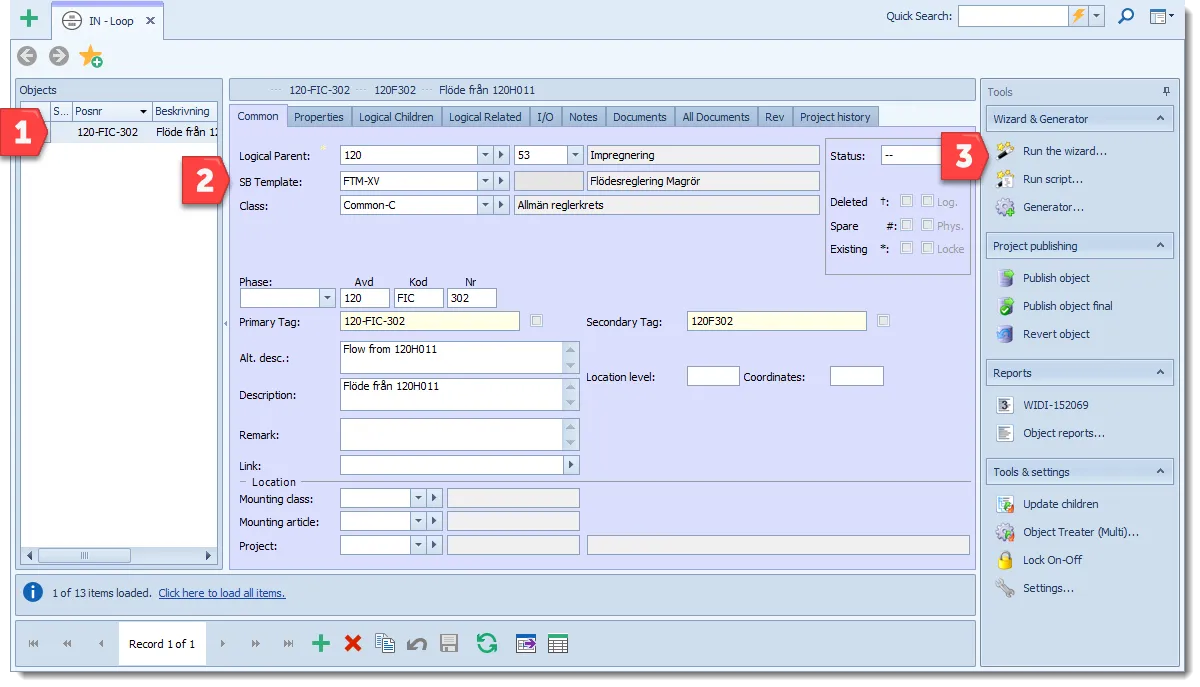This screenshot has height=687, width=1200.
Task: Tick the checkbox next to Secondary Tag field
Action: [x=883, y=321]
